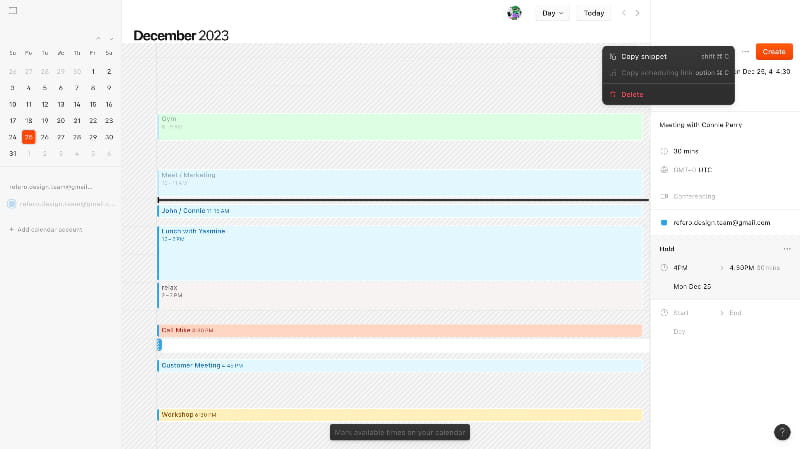This screenshot has width=800, height=449.
Task: Click the clock icon beside 4PM
Action: (664, 268)
